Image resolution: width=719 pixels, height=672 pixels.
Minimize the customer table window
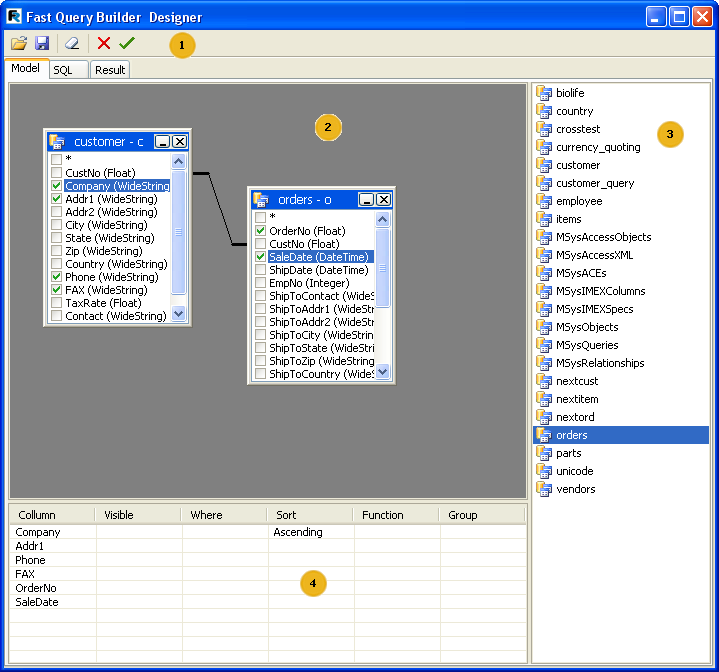click(163, 142)
